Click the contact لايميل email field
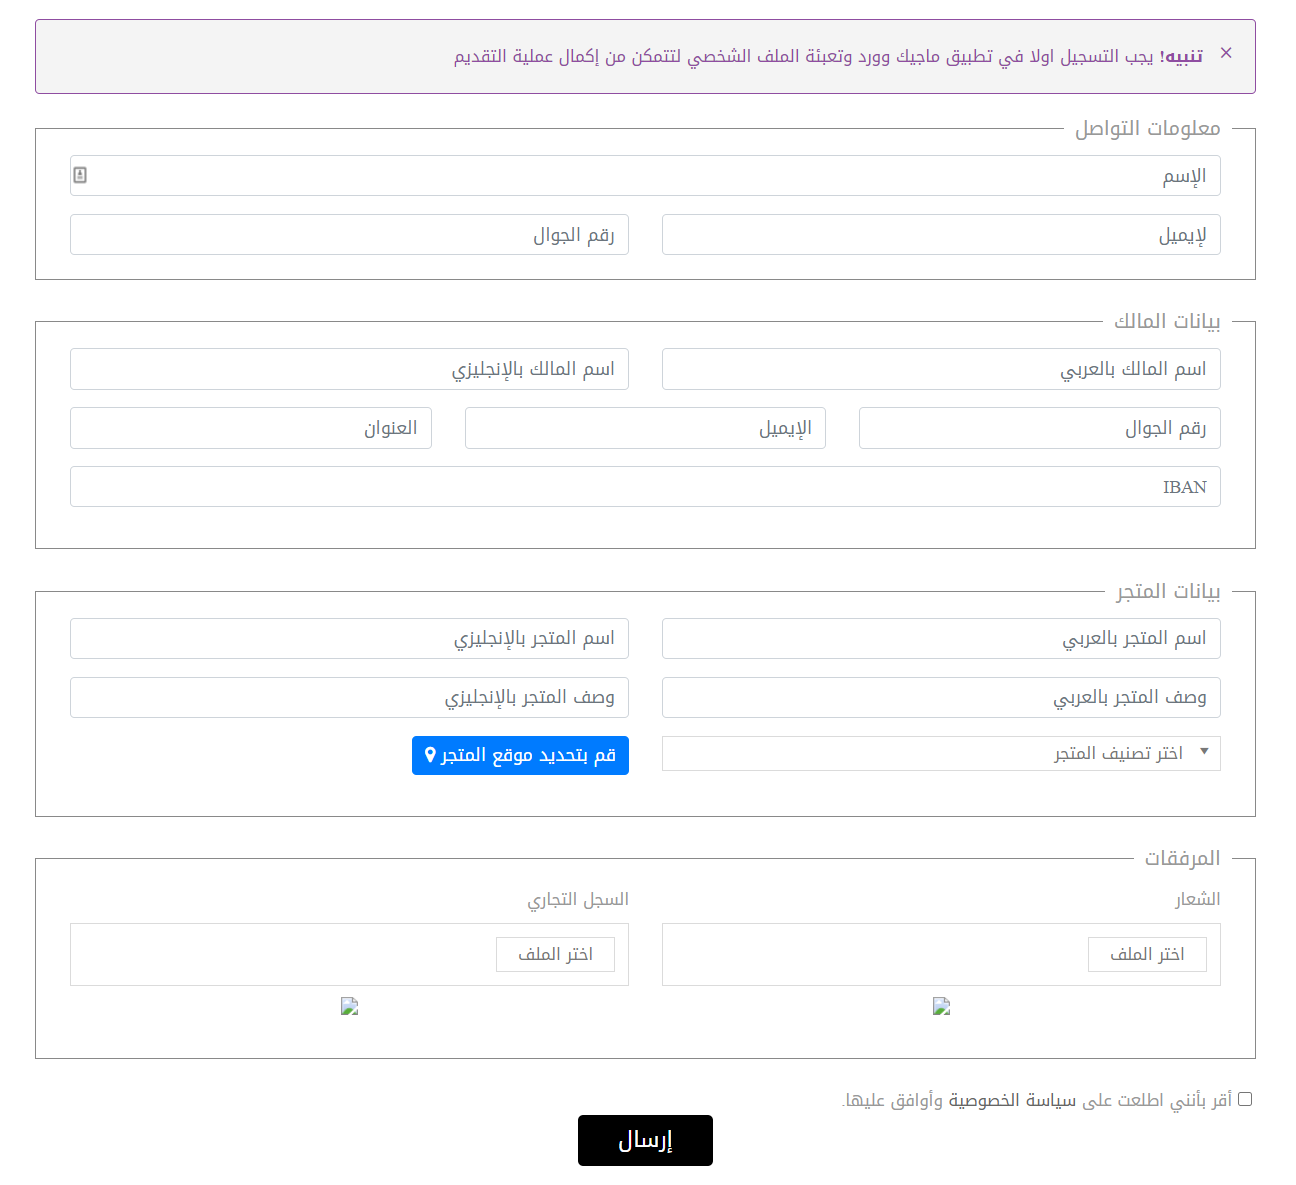 point(940,235)
